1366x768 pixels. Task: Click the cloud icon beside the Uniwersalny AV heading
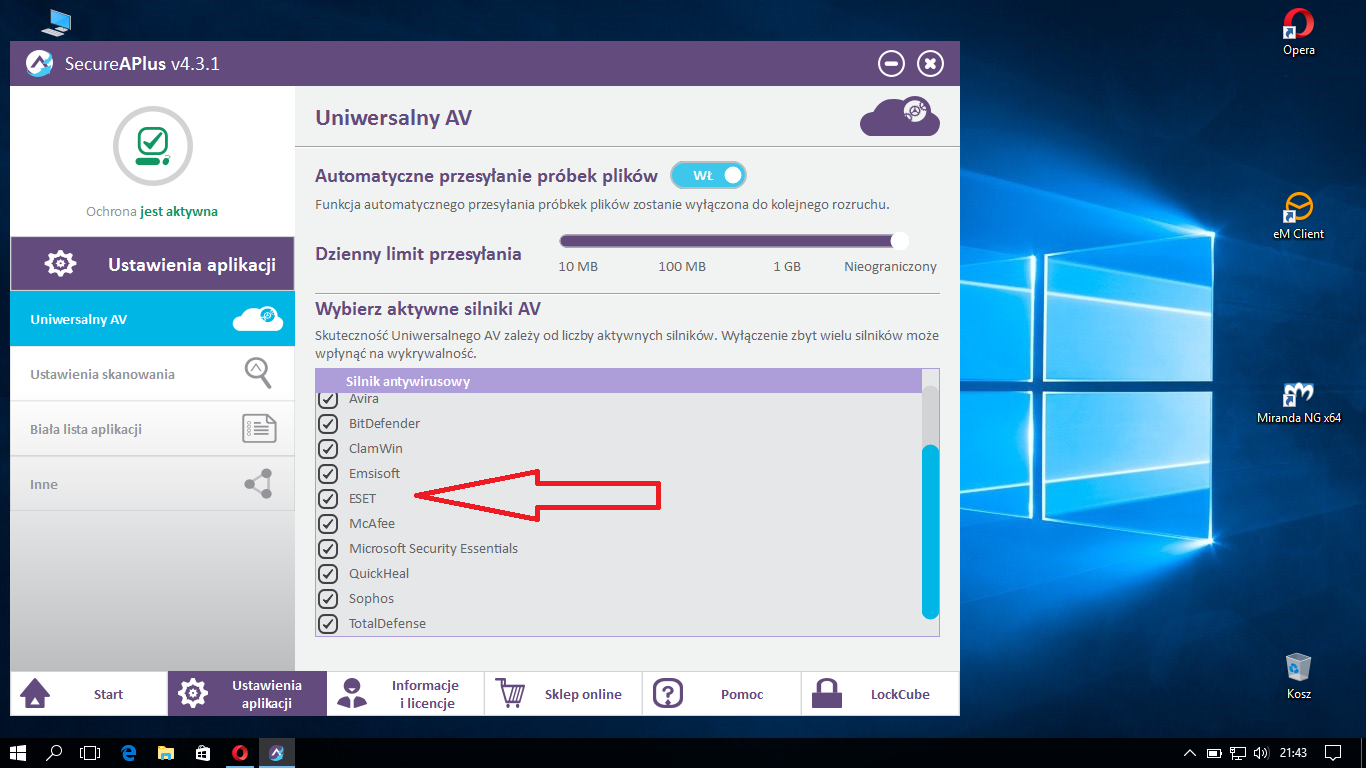(900, 117)
